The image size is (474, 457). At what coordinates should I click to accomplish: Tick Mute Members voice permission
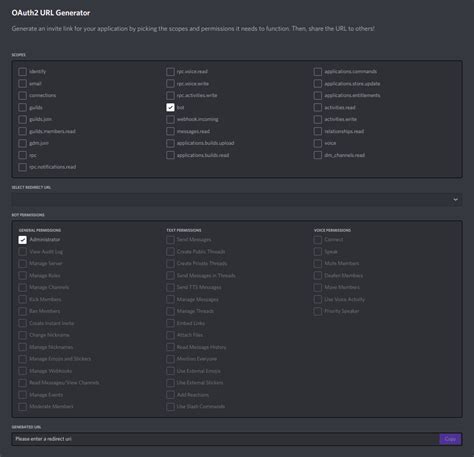(x=318, y=264)
